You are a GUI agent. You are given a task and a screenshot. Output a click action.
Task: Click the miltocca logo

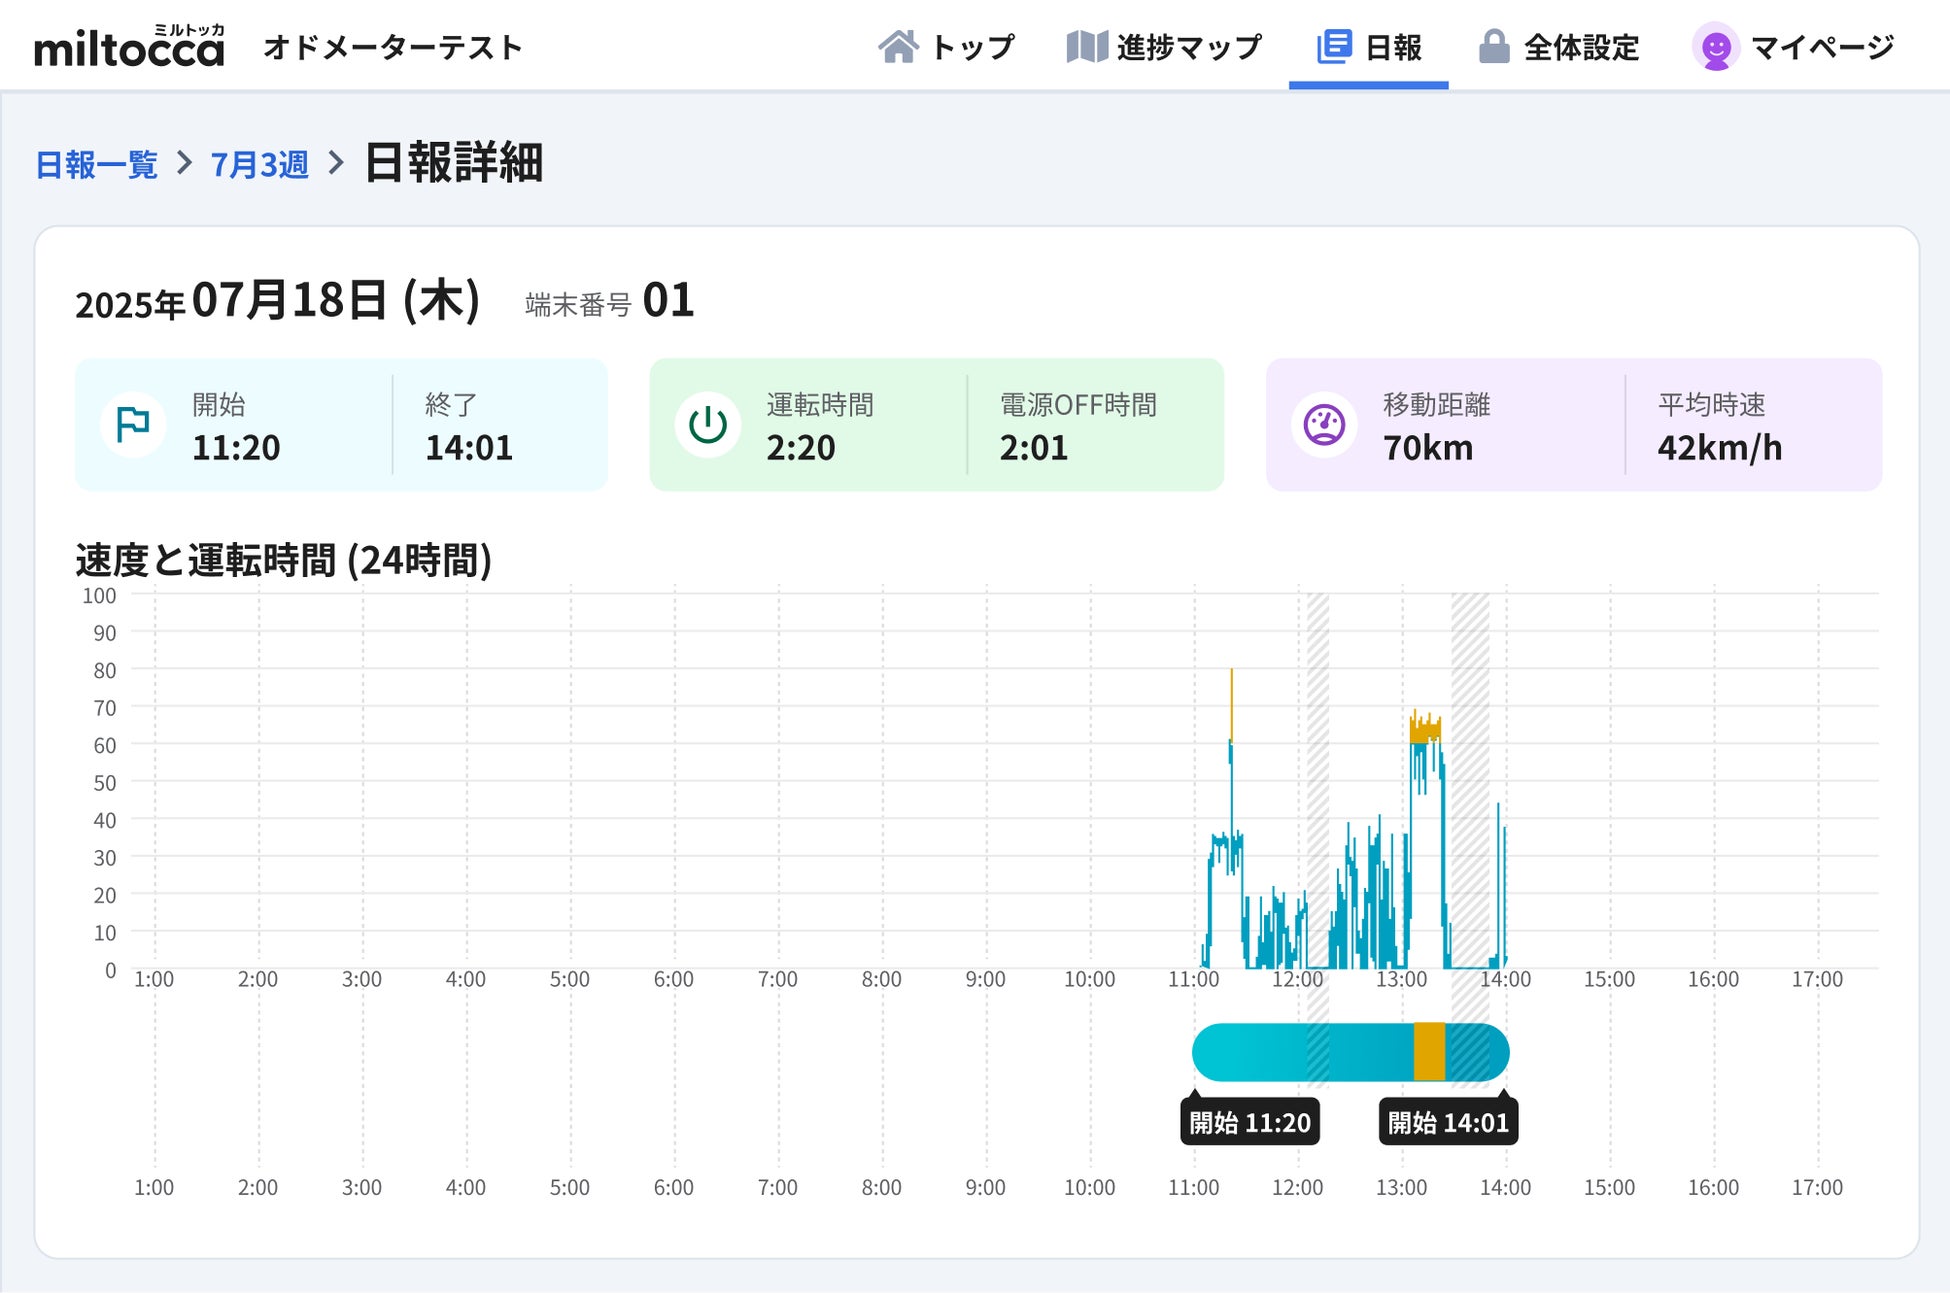coord(129,47)
